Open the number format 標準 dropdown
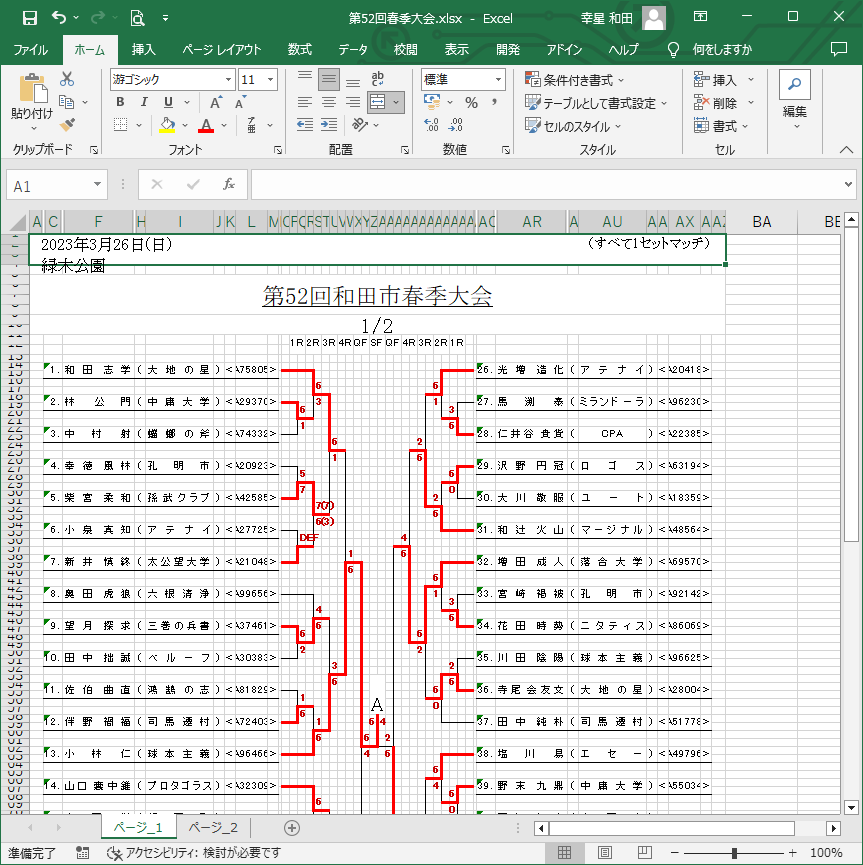 pos(498,79)
